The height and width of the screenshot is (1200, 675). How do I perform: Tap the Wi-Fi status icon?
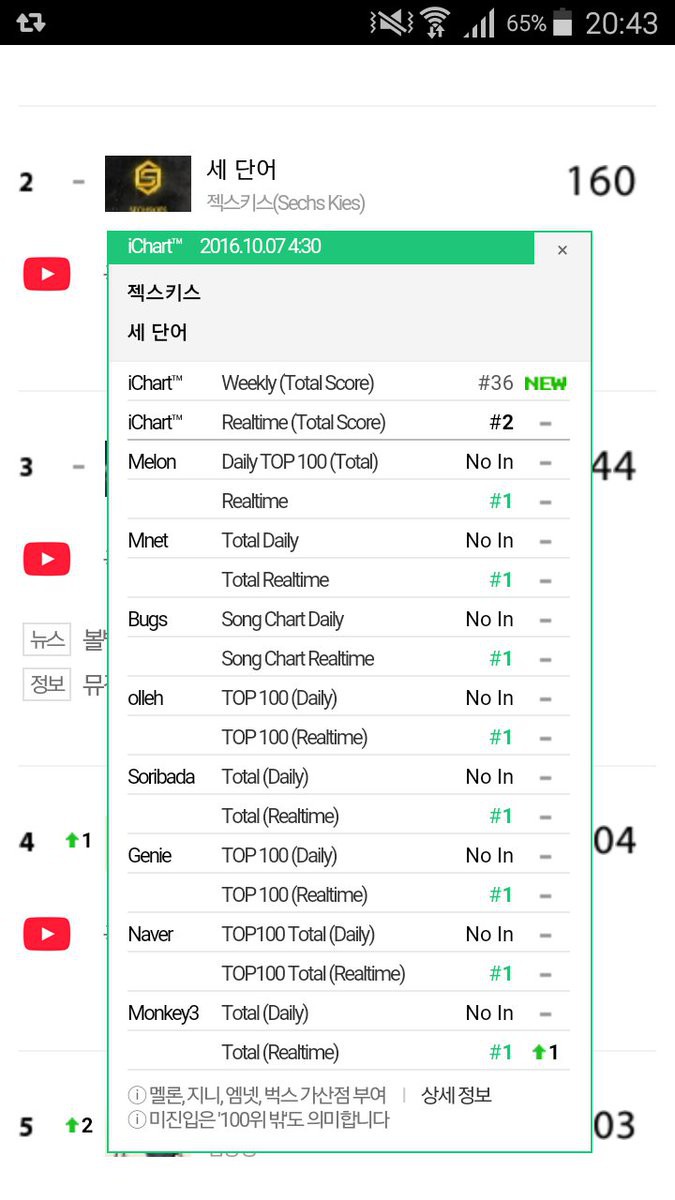tap(435, 22)
